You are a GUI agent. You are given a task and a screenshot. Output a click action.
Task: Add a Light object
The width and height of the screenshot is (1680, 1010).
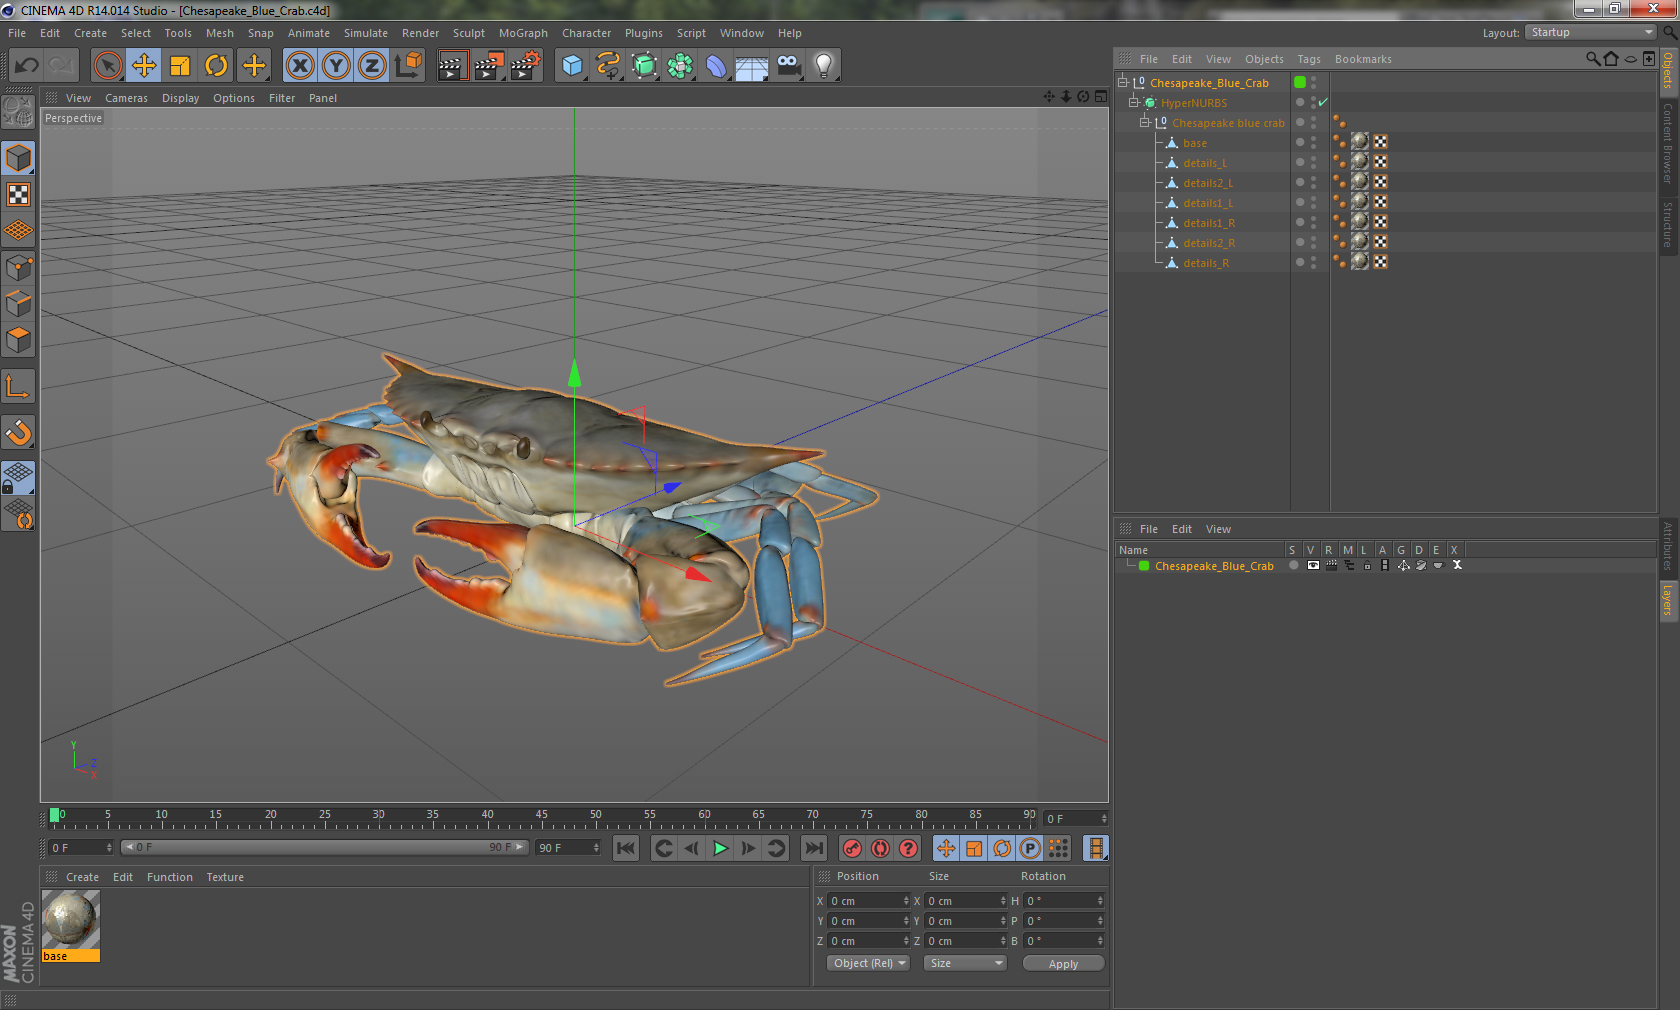824,66
